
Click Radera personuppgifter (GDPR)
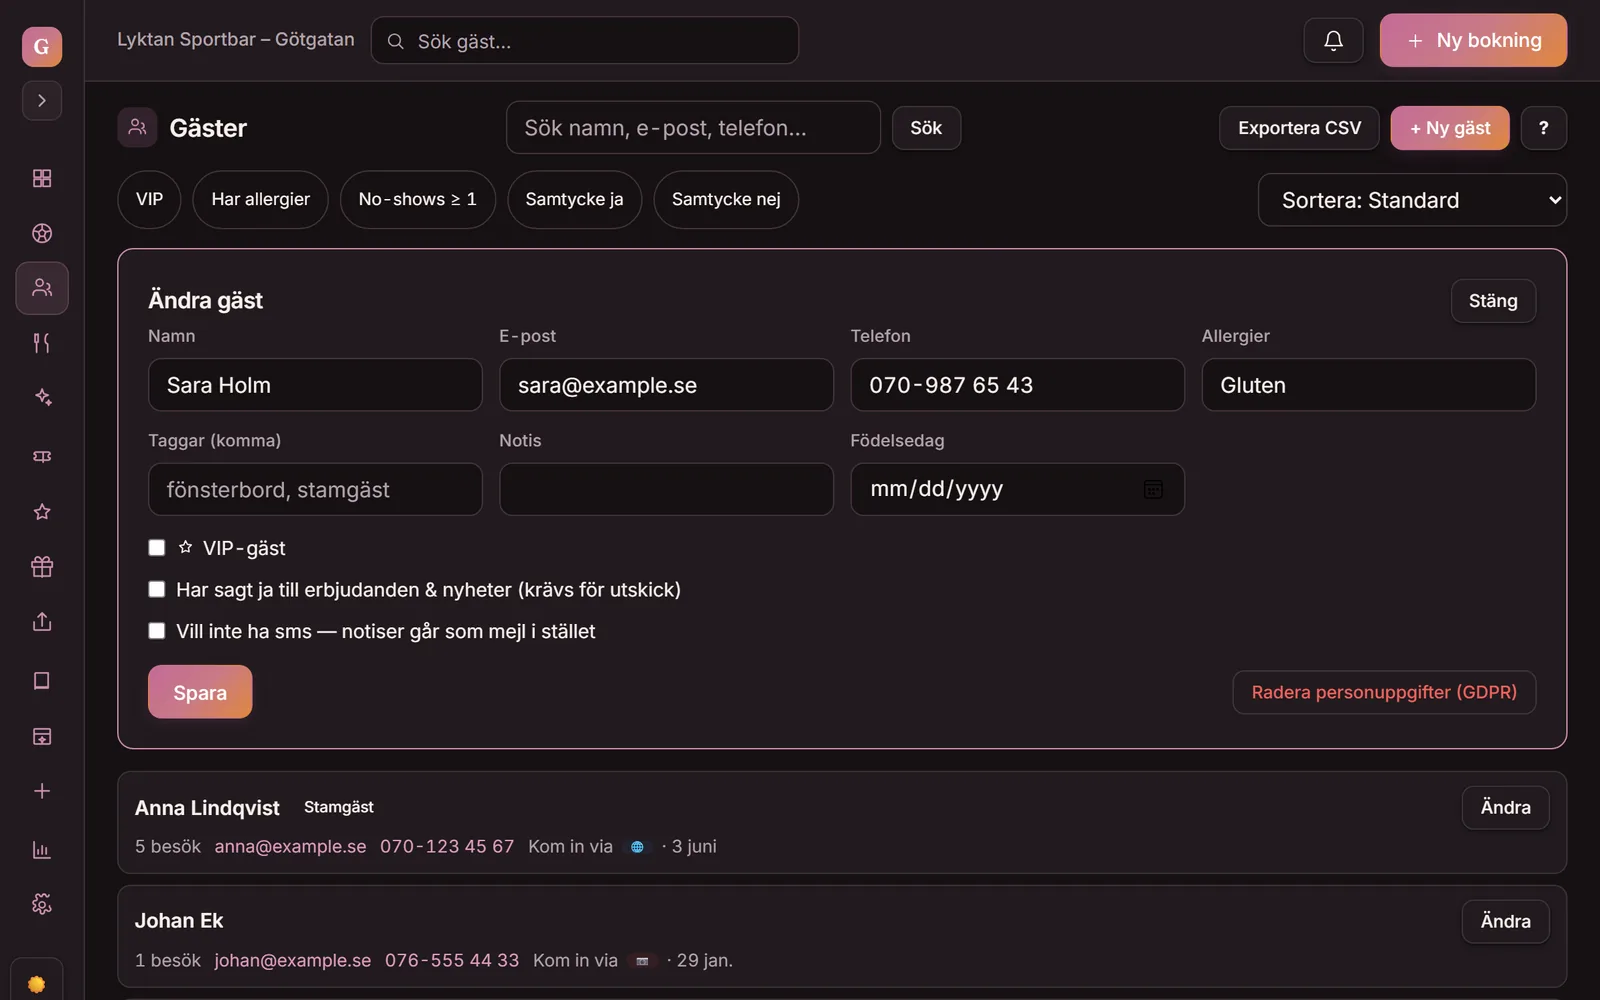(x=1384, y=692)
